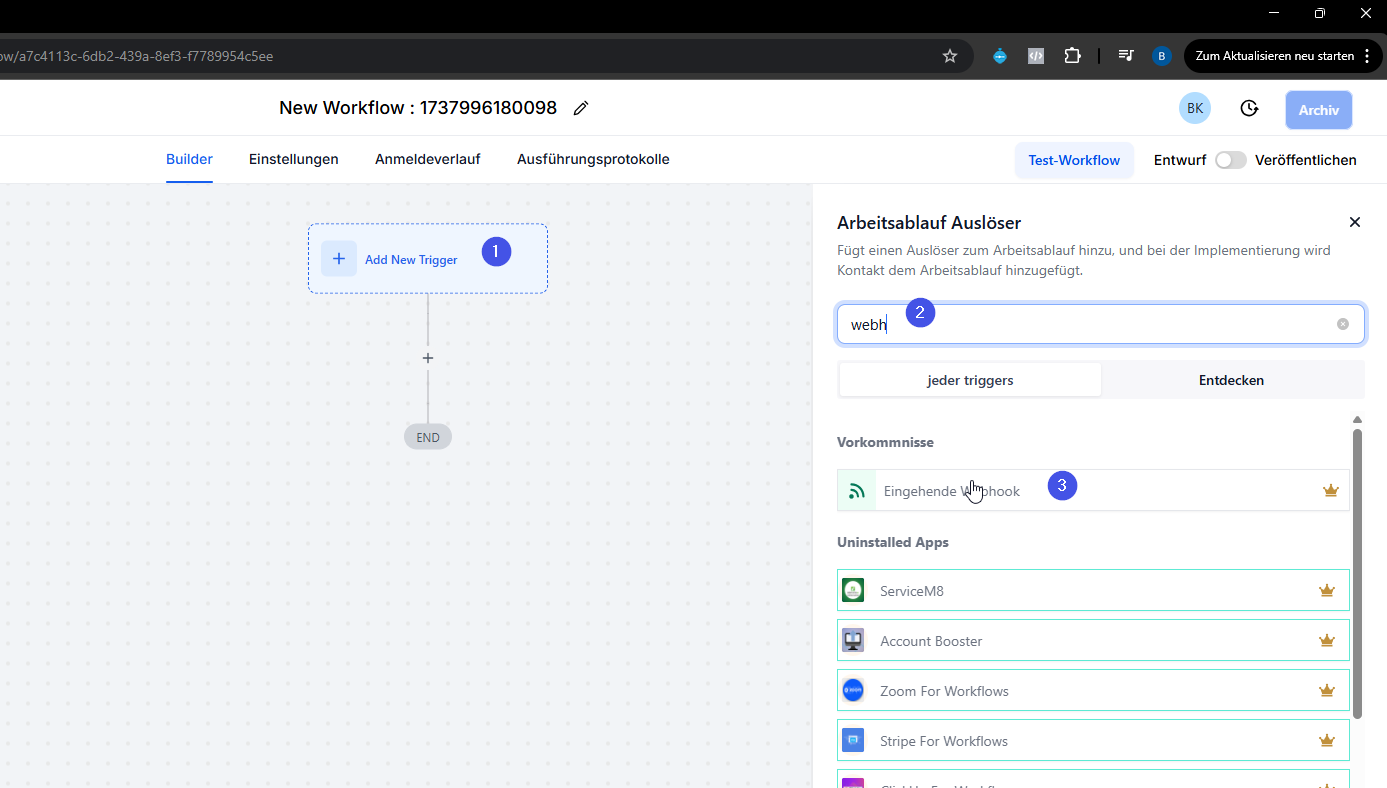The width and height of the screenshot is (1387, 788).
Task: Open the Anmeldeverlauf tab
Action: tap(428, 159)
